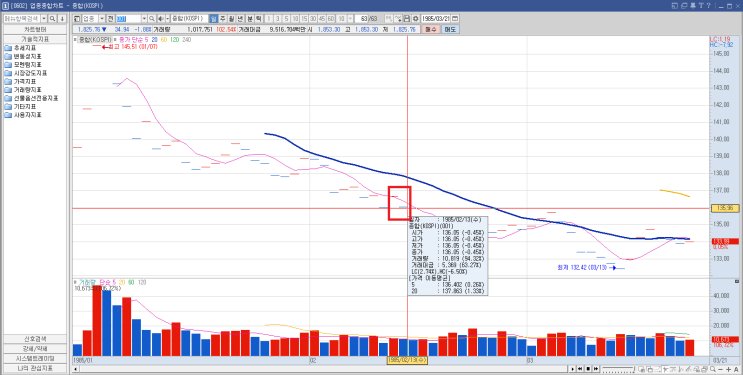Open the 나의 관심지표 tab

coord(35,368)
